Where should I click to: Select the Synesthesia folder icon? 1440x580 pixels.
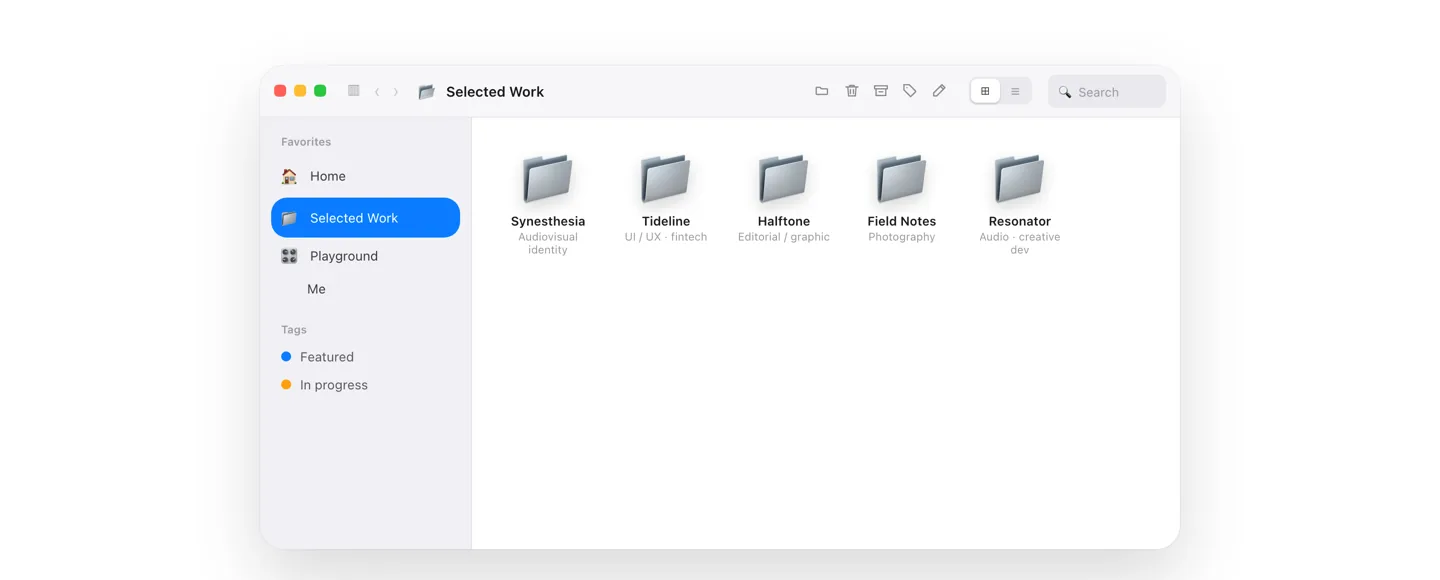click(x=548, y=179)
